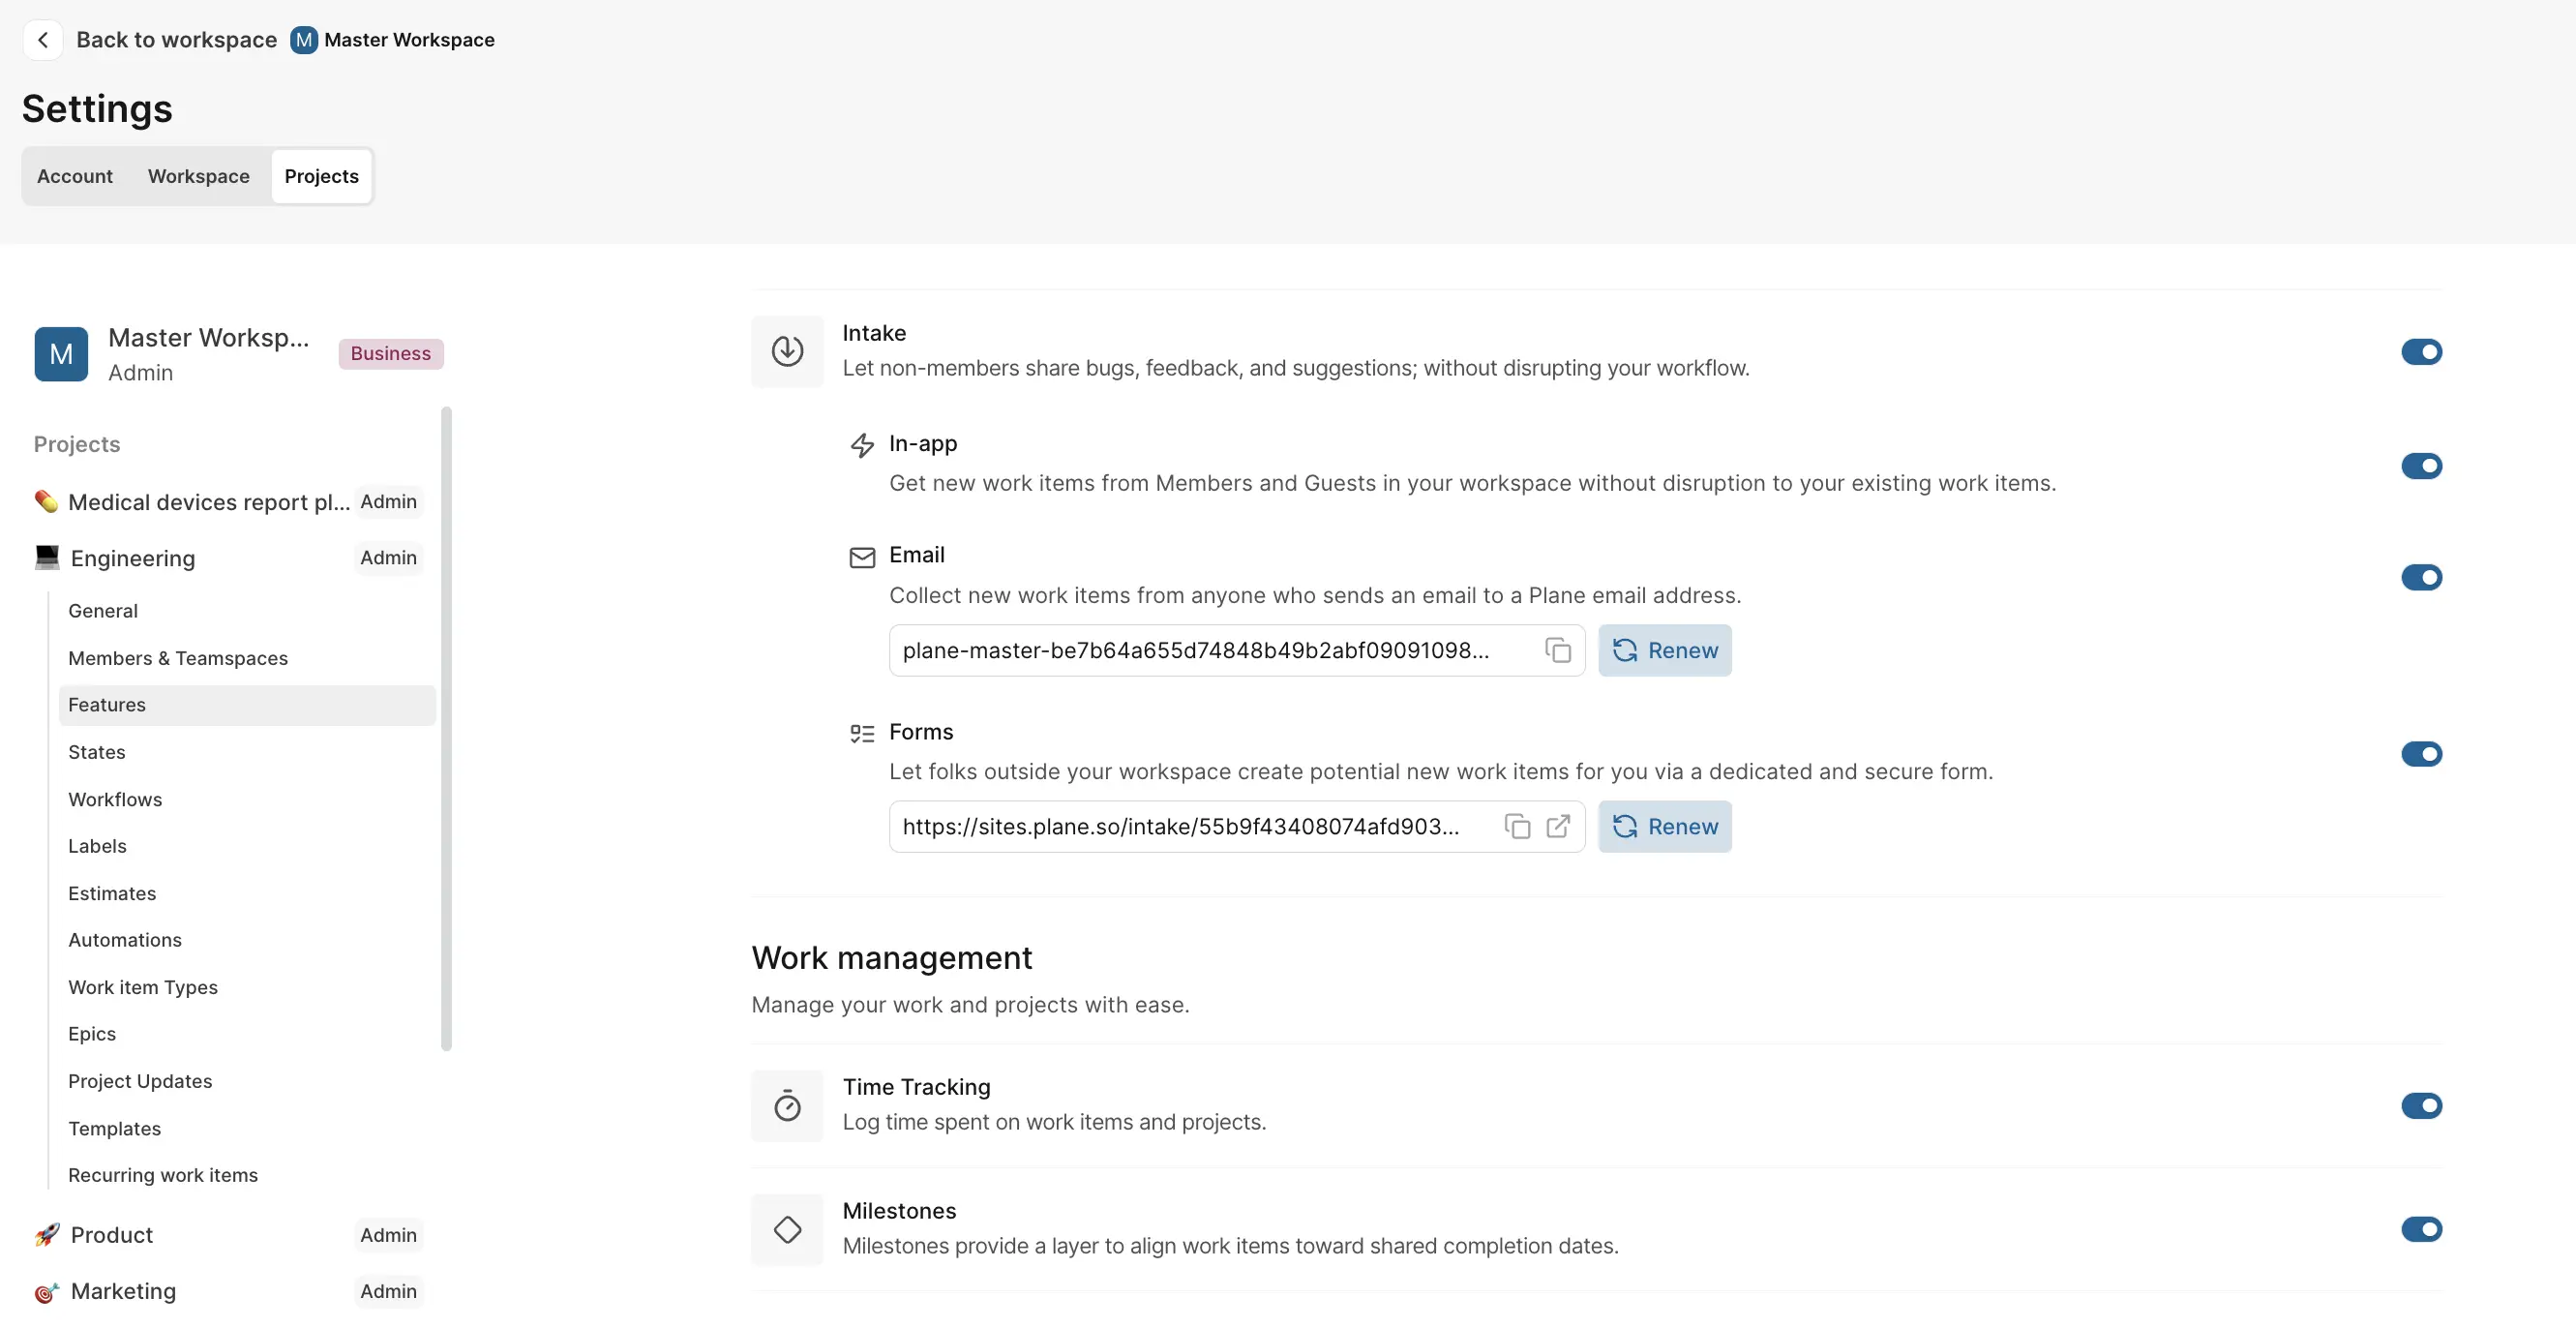Click the Forms URL field

point(1180,826)
